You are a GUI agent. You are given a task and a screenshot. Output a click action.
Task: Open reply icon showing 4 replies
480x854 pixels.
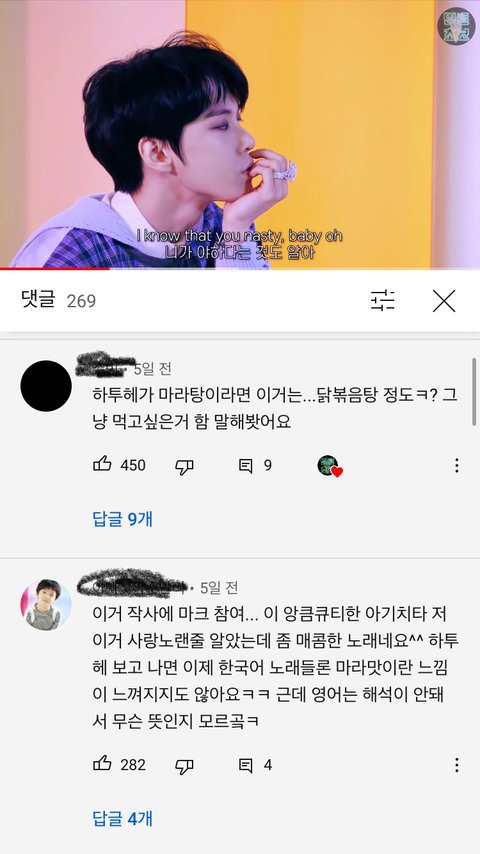point(246,765)
